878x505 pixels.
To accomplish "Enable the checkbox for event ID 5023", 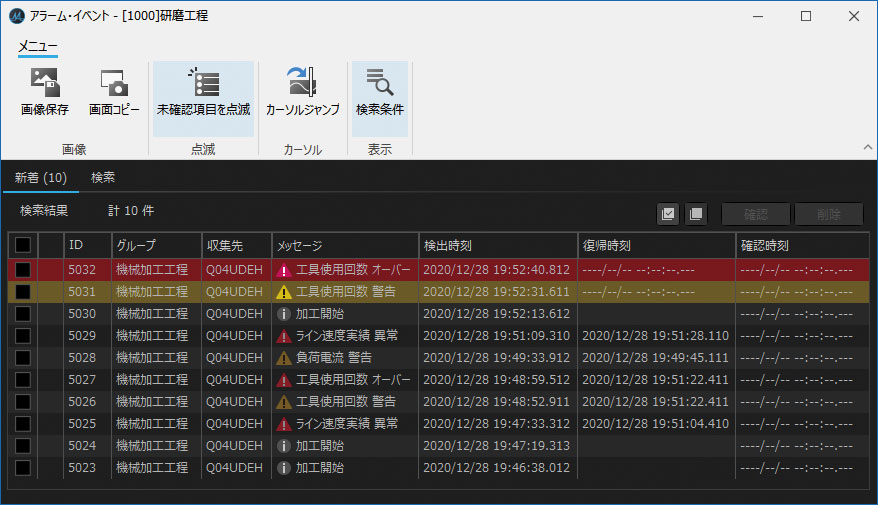I will coord(22,467).
